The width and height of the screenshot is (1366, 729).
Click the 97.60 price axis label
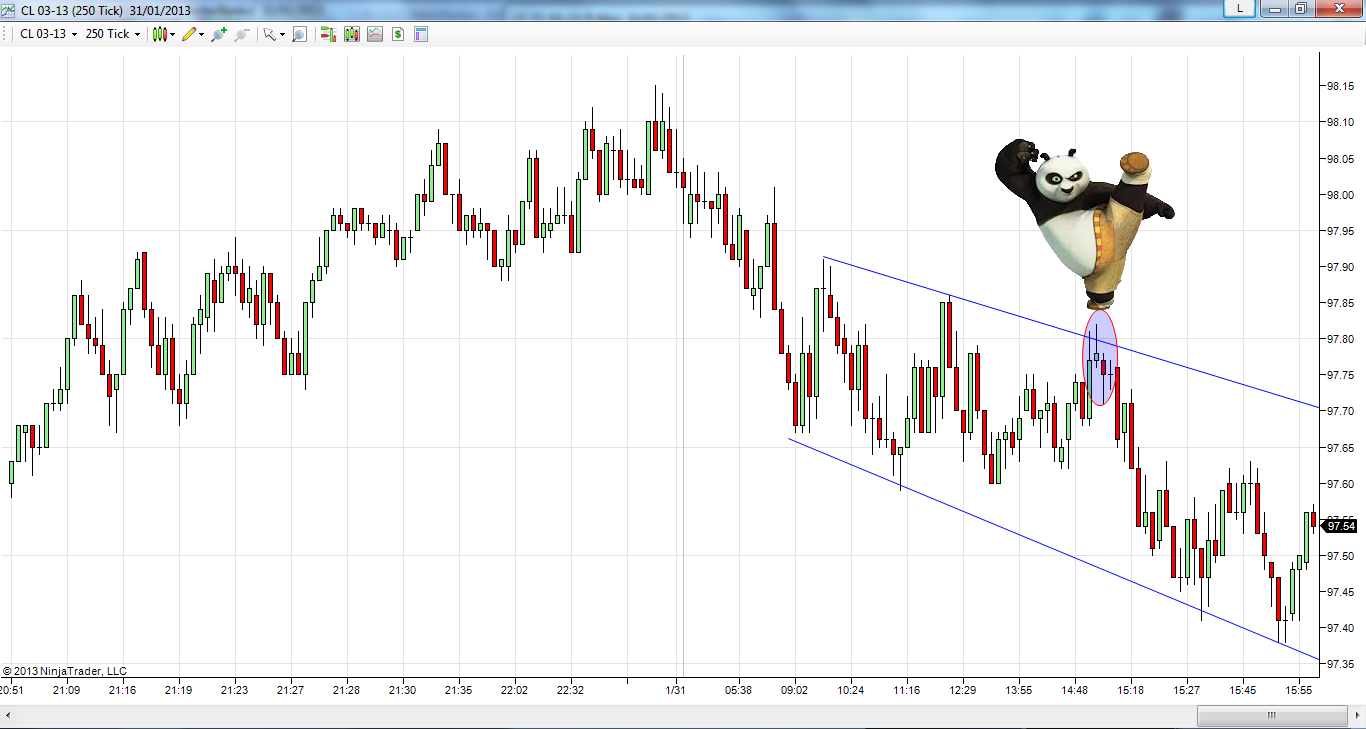(x=1340, y=484)
